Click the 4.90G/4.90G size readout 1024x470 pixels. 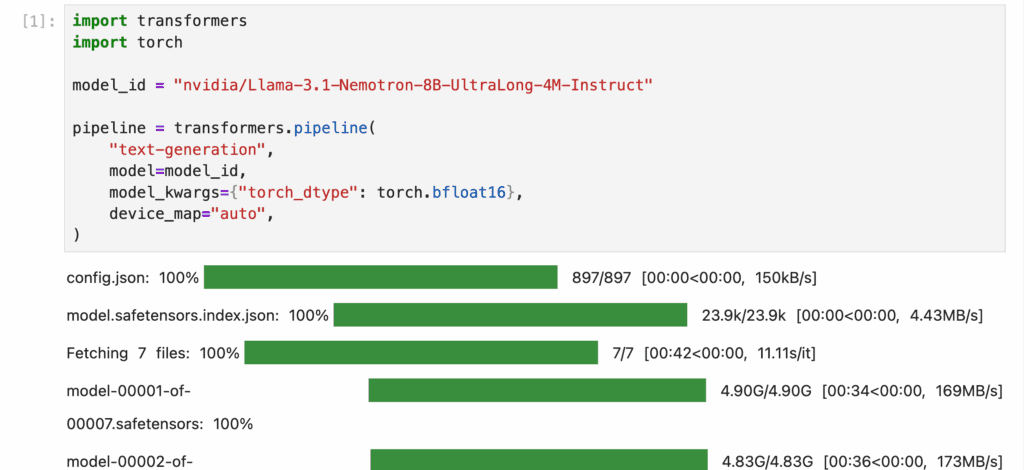(x=766, y=390)
